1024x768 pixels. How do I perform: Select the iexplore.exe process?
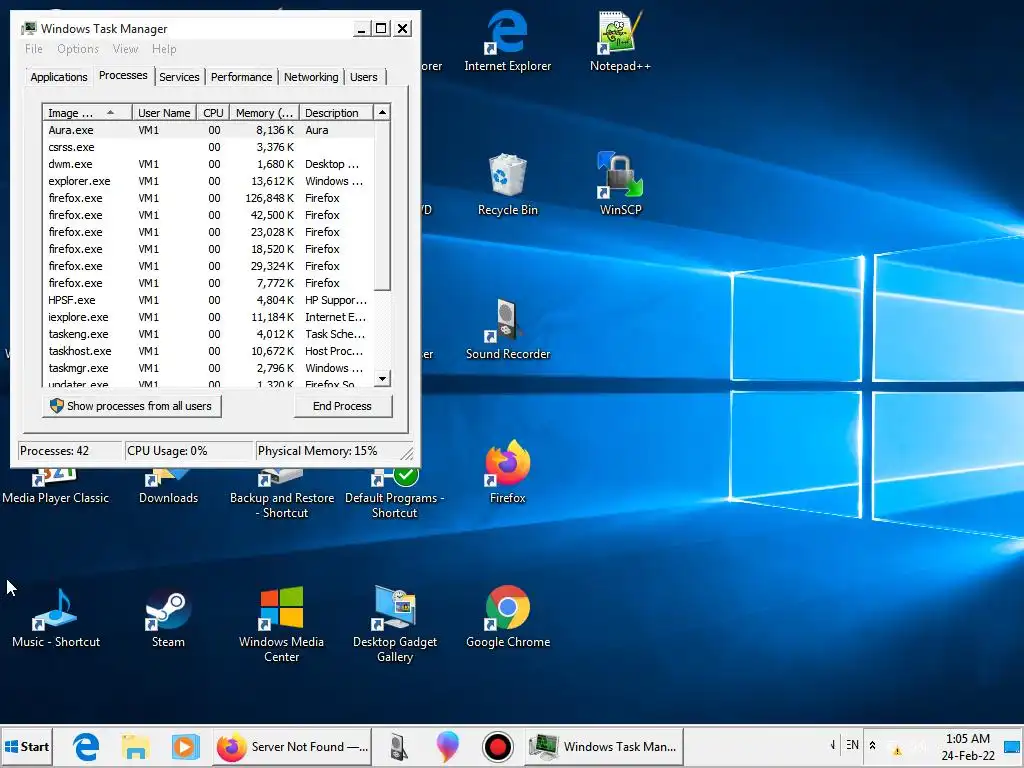(x=208, y=317)
